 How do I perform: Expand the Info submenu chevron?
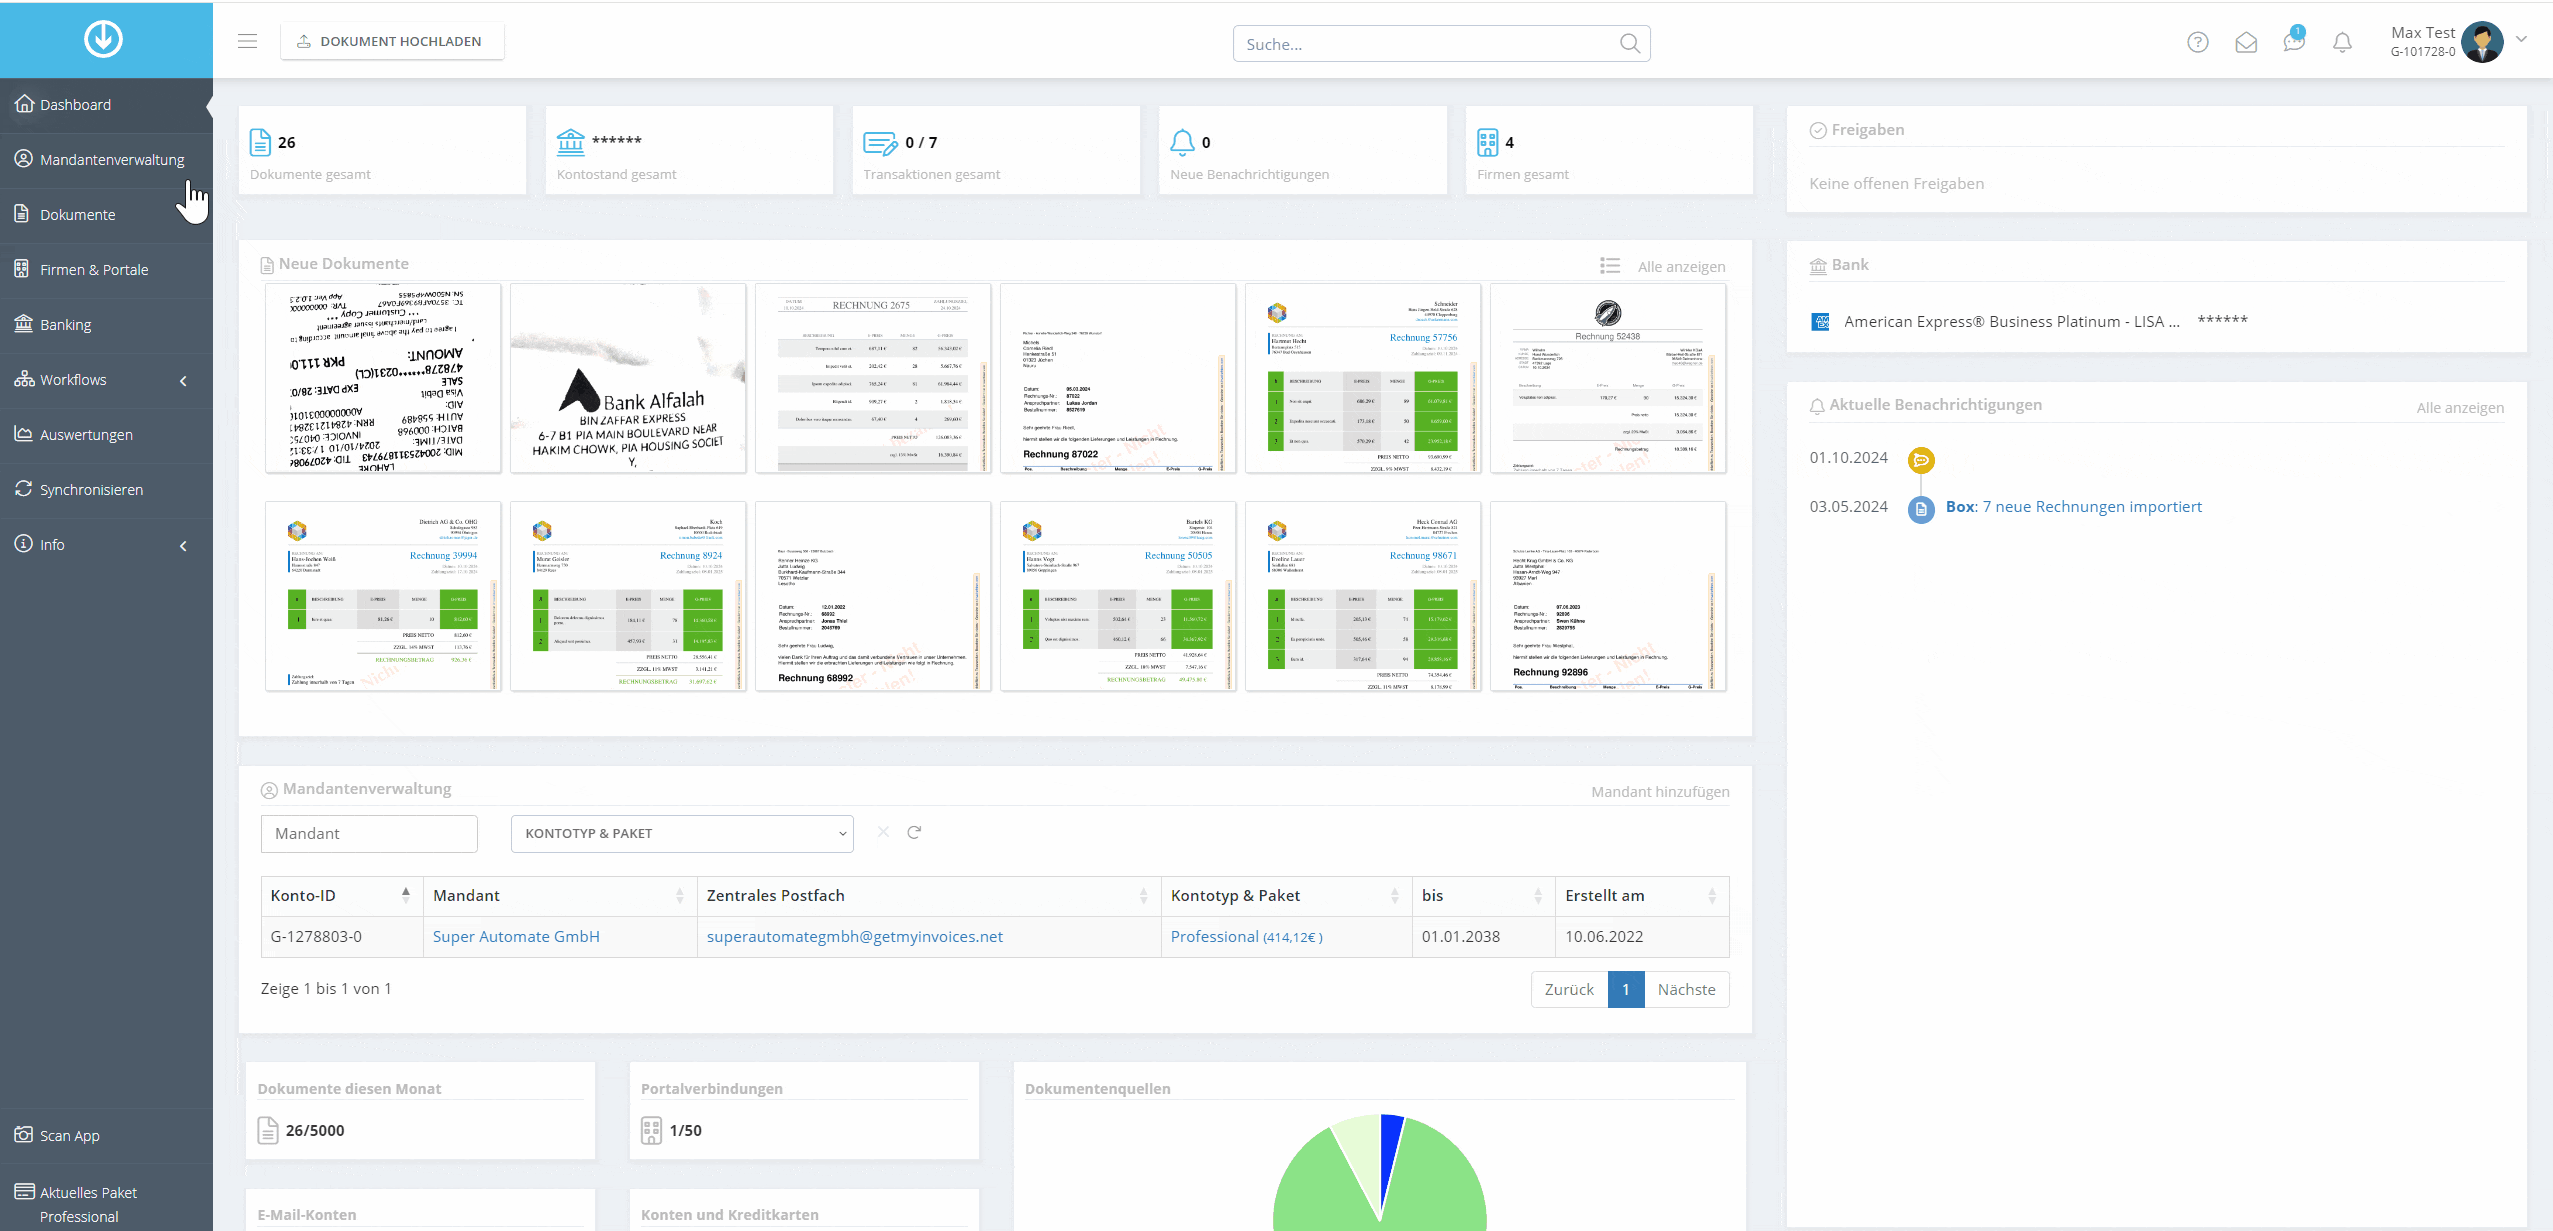[x=183, y=545]
